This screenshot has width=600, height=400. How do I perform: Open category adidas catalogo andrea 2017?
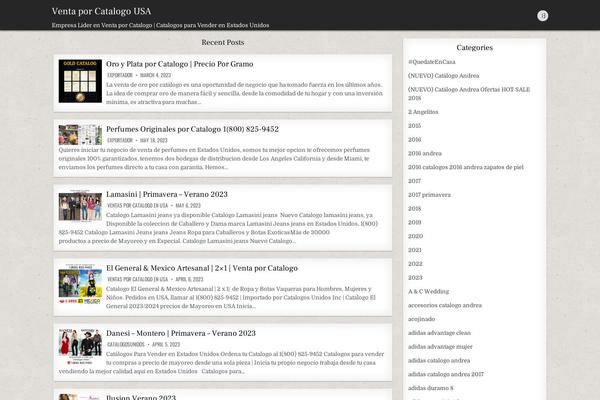pyautogui.click(x=446, y=374)
